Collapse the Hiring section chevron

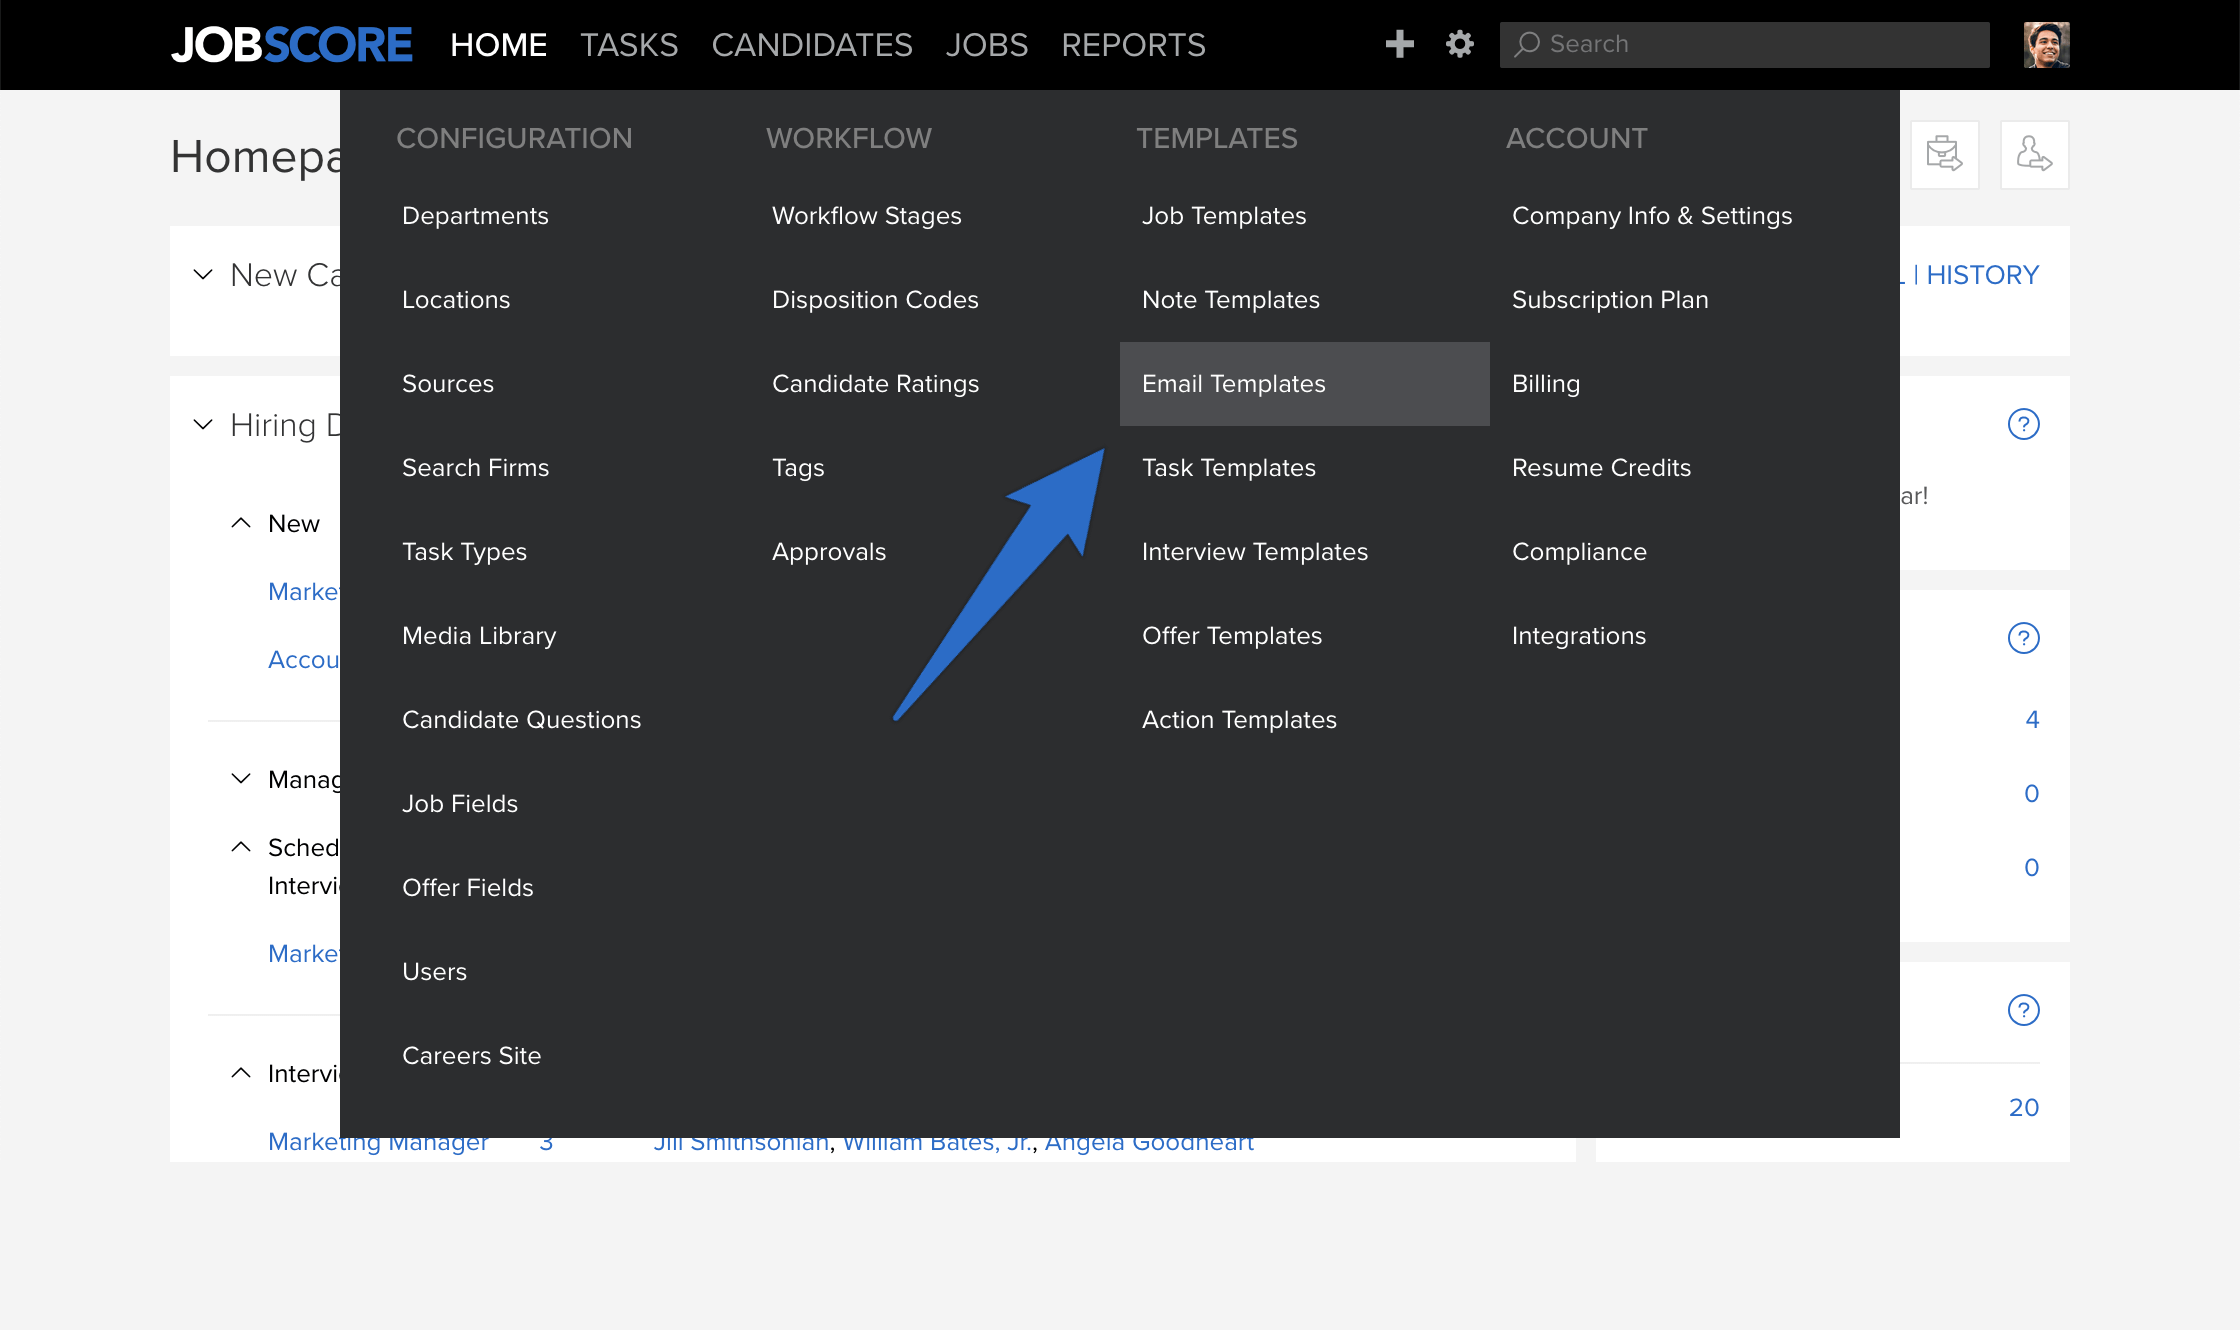tap(203, 425)
